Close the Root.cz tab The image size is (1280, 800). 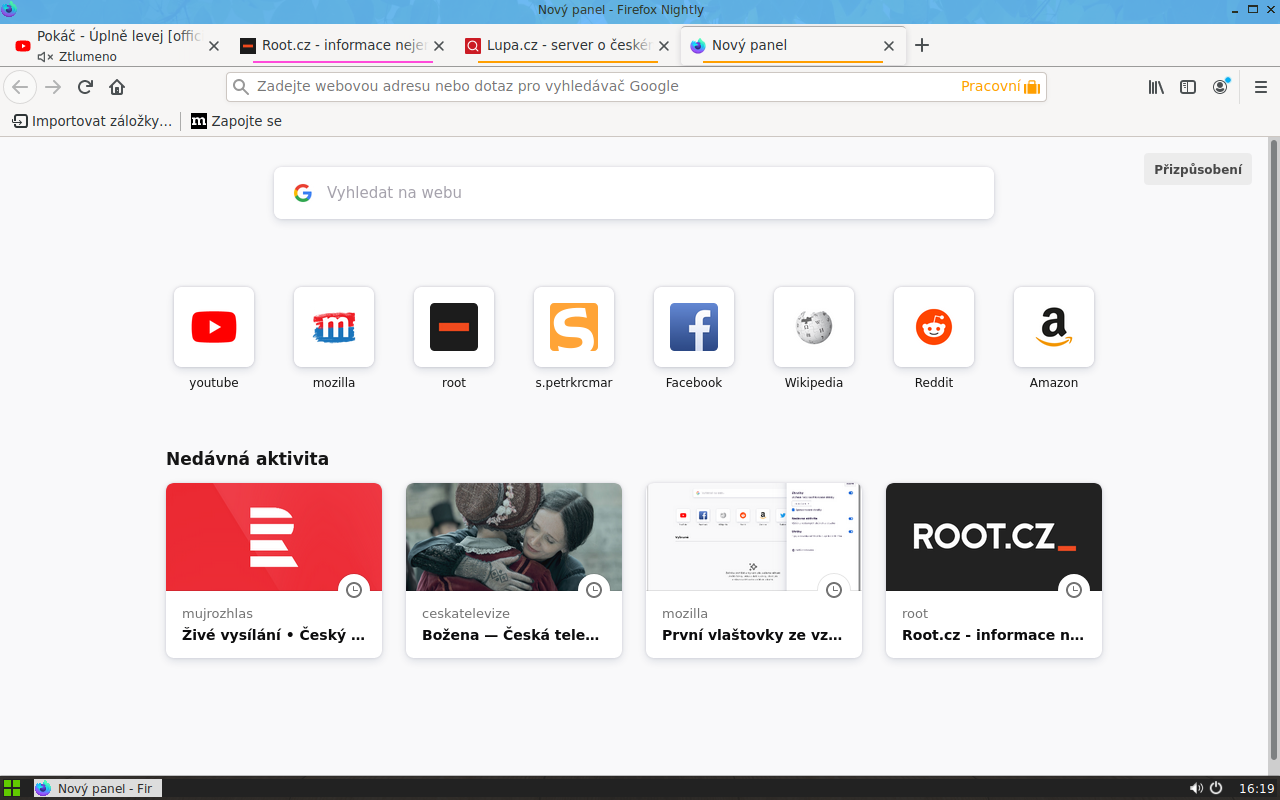click(x=438, y=46)
